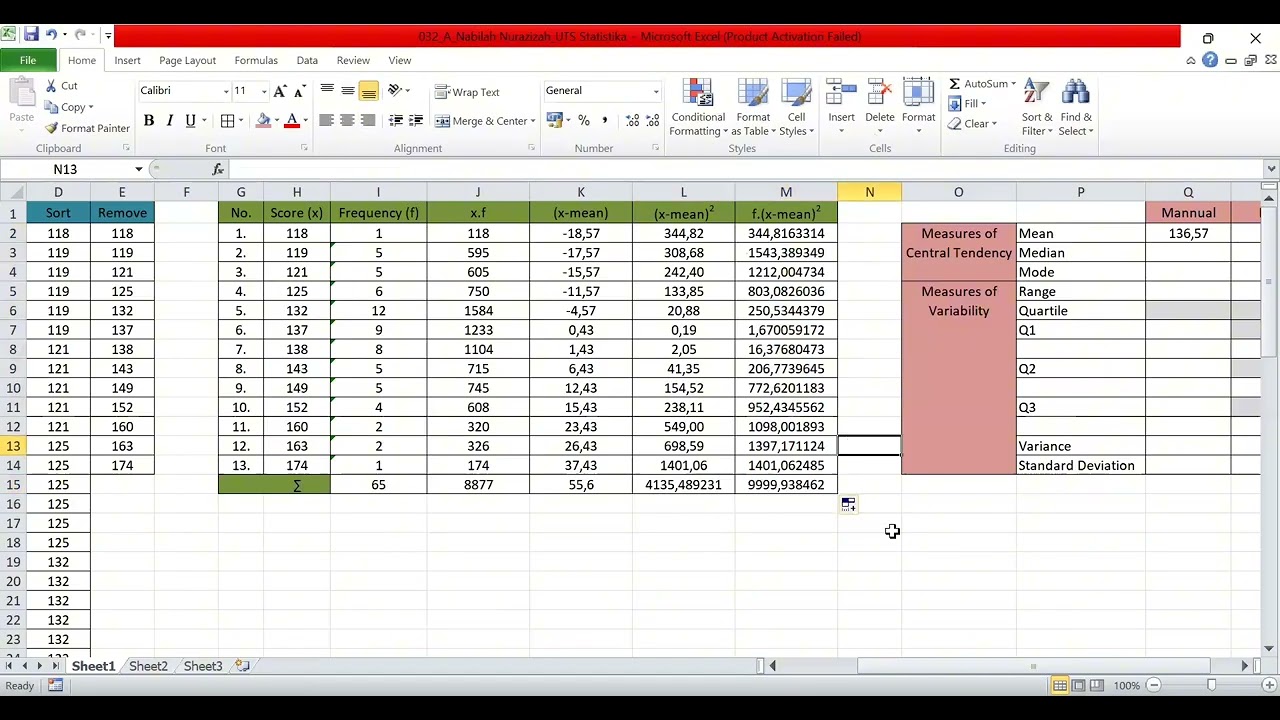Open the Name Box dropdown arrow
Viewport: 1280px width, 720px height.
(x=139, y=169)
